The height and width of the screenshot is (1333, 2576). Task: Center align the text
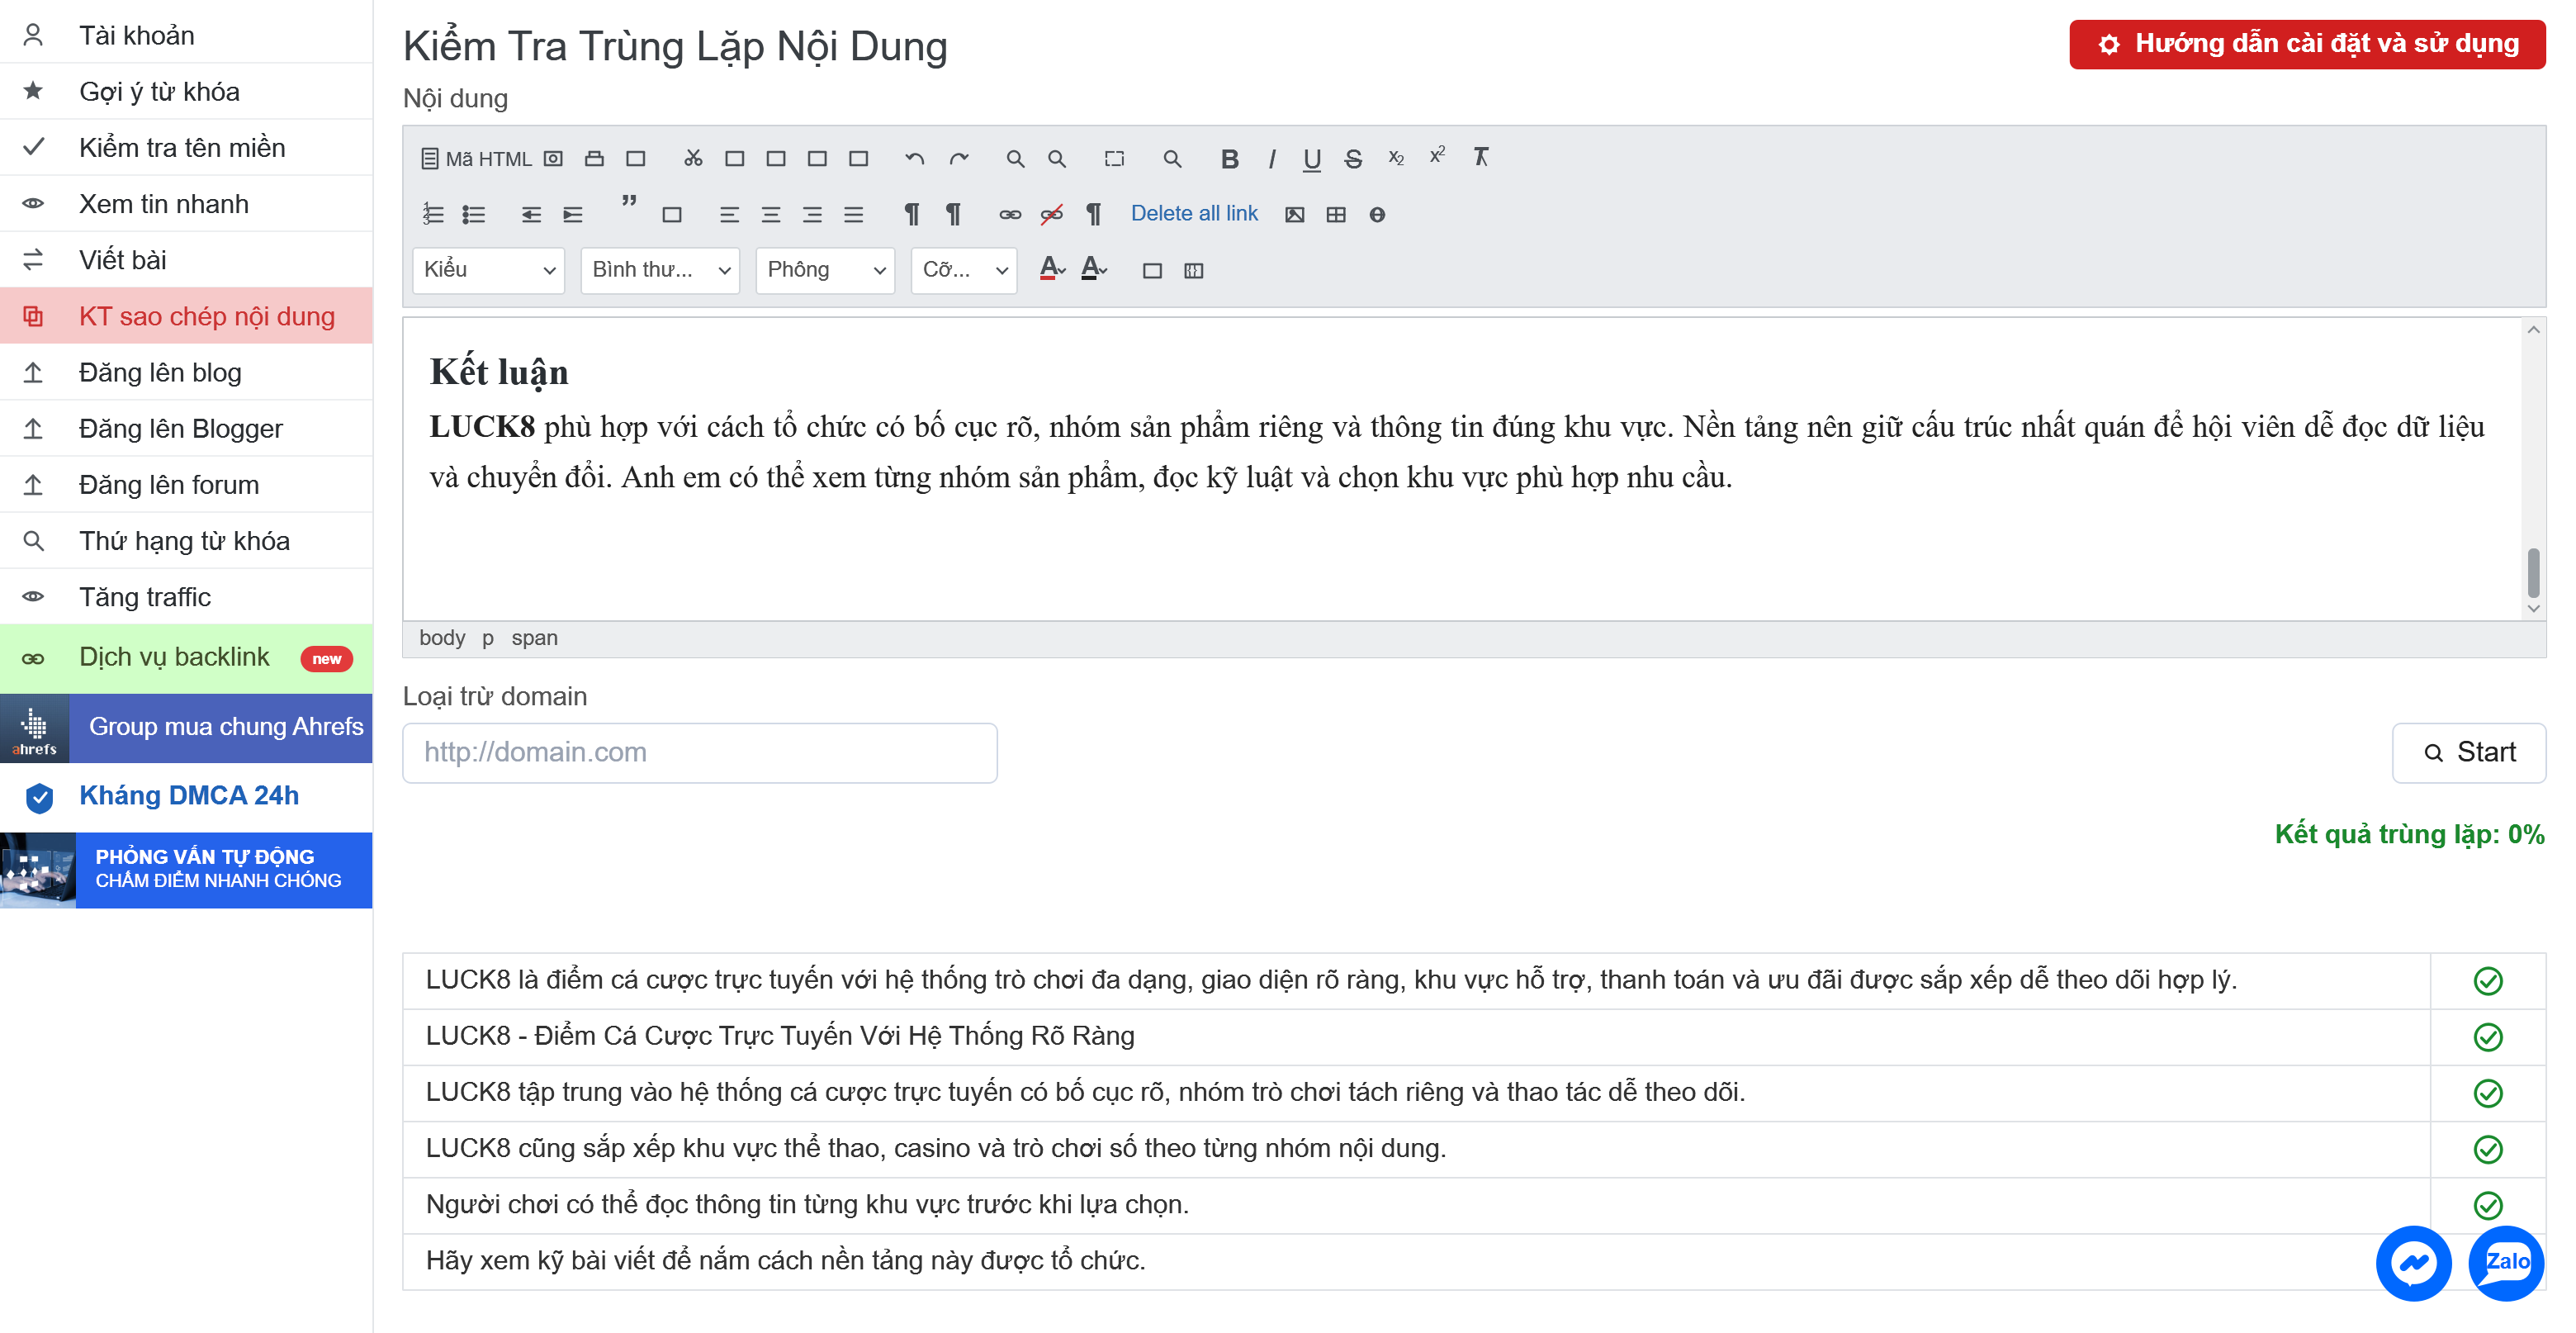pyautogui.click(x=770, y=214)
